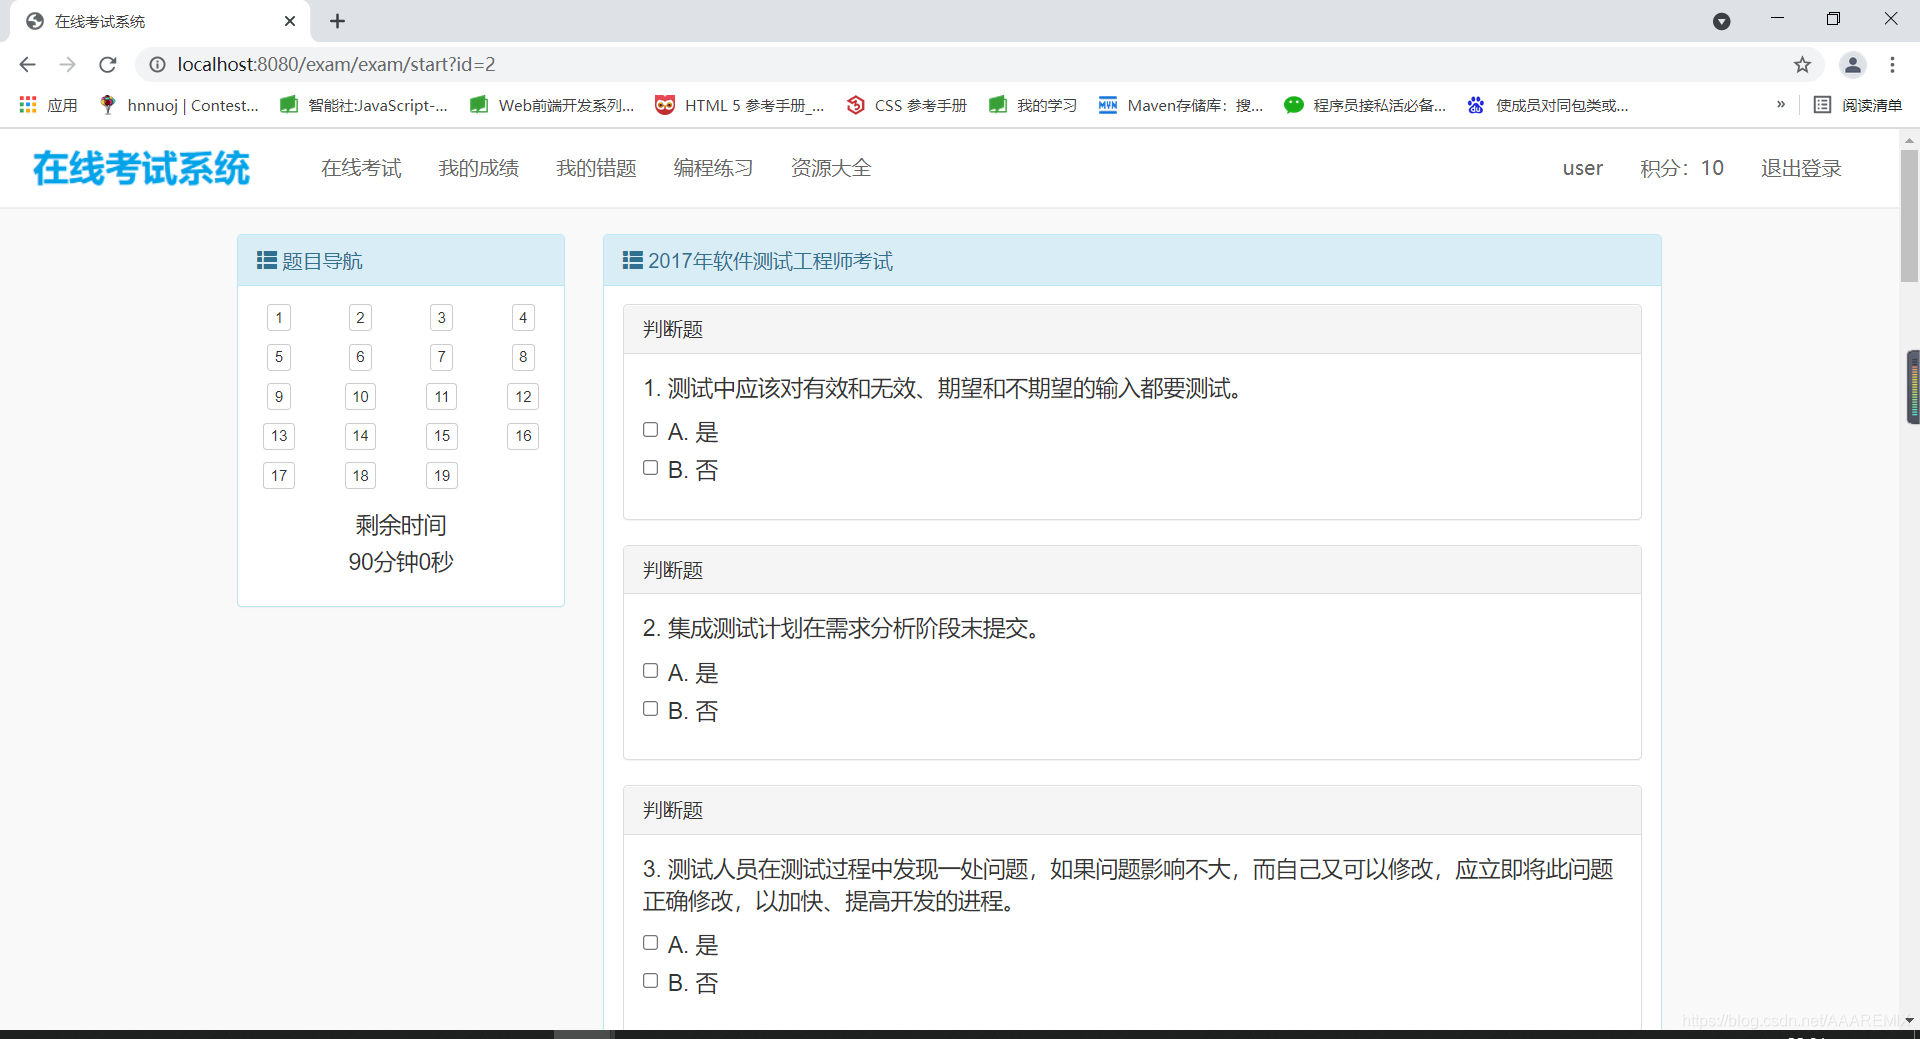The width and height of the screenshot is (1920, 1039).
Task: Jump to question 16 in navigation
Action: coord(523,436)
